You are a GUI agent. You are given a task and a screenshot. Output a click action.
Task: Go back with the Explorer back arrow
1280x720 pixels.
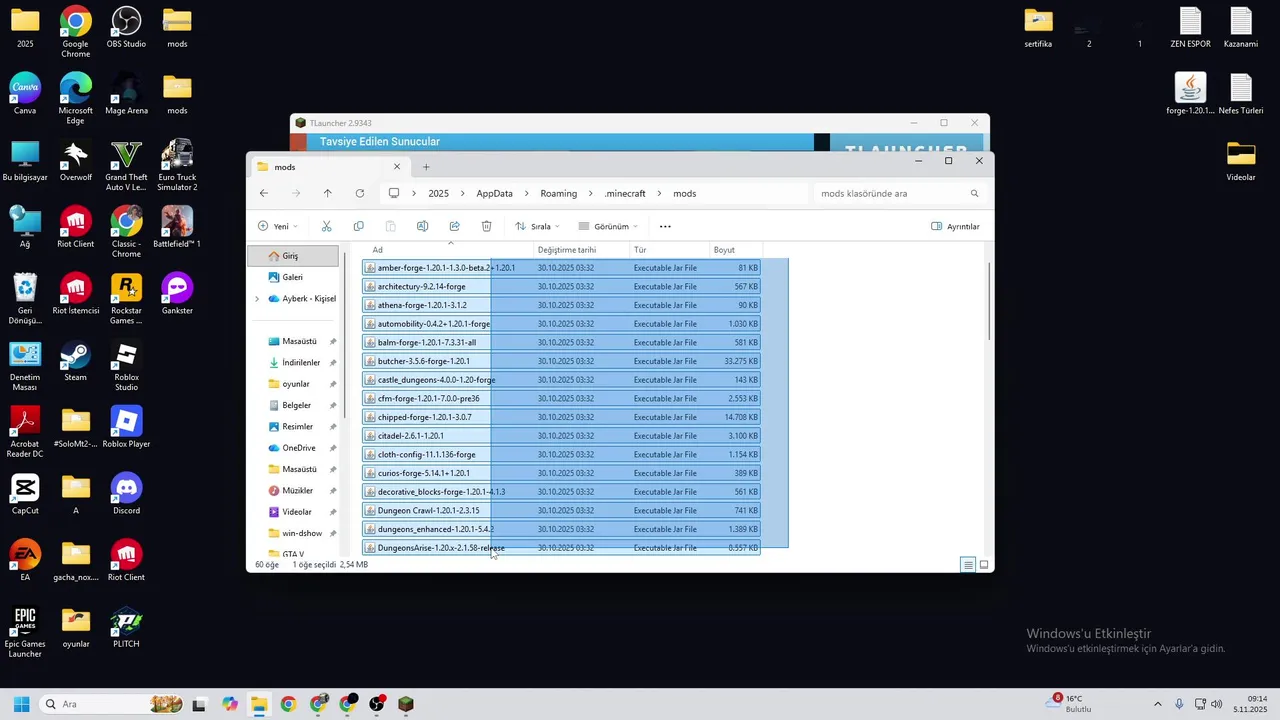264,193
